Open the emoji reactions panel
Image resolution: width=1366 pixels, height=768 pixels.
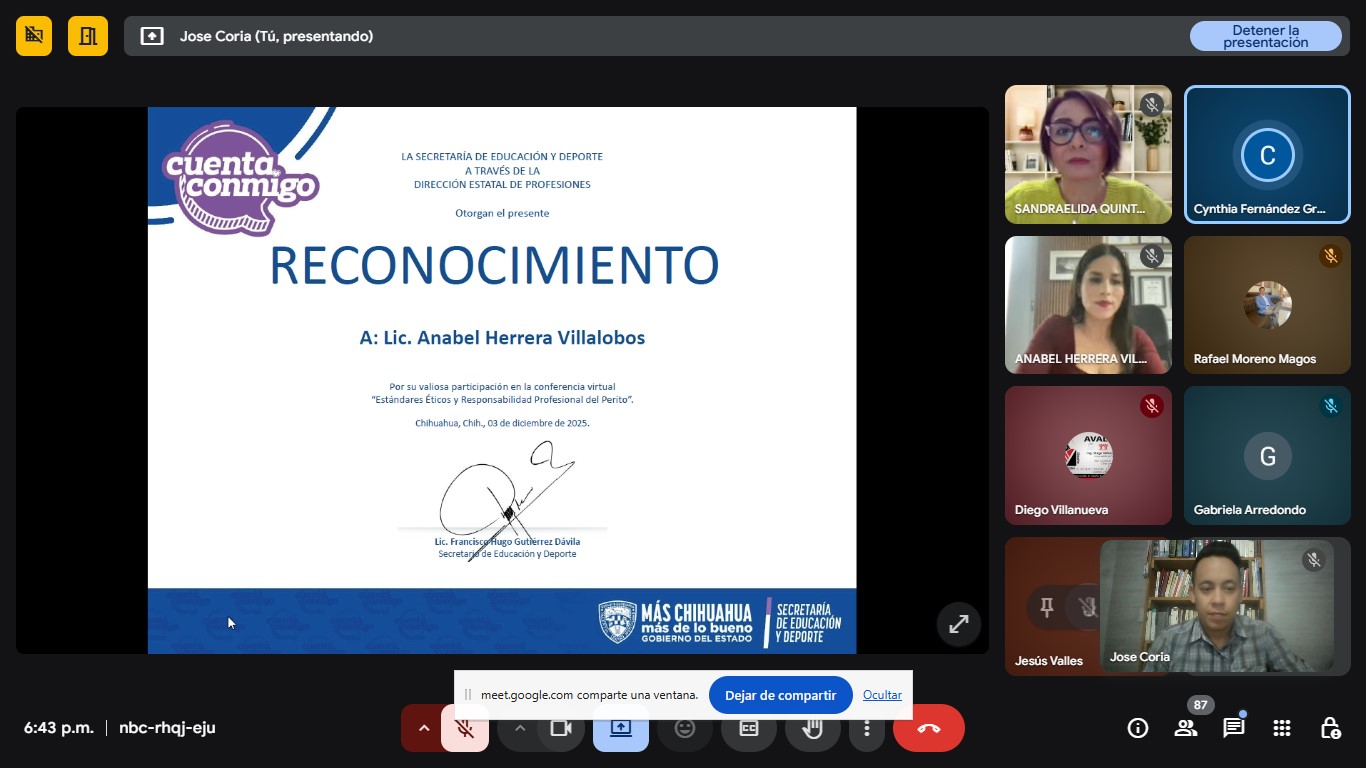click(x=685, y=728)
